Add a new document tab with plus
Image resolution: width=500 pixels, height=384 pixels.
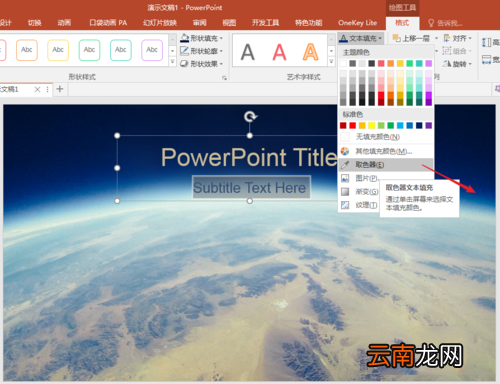(60, 89)
